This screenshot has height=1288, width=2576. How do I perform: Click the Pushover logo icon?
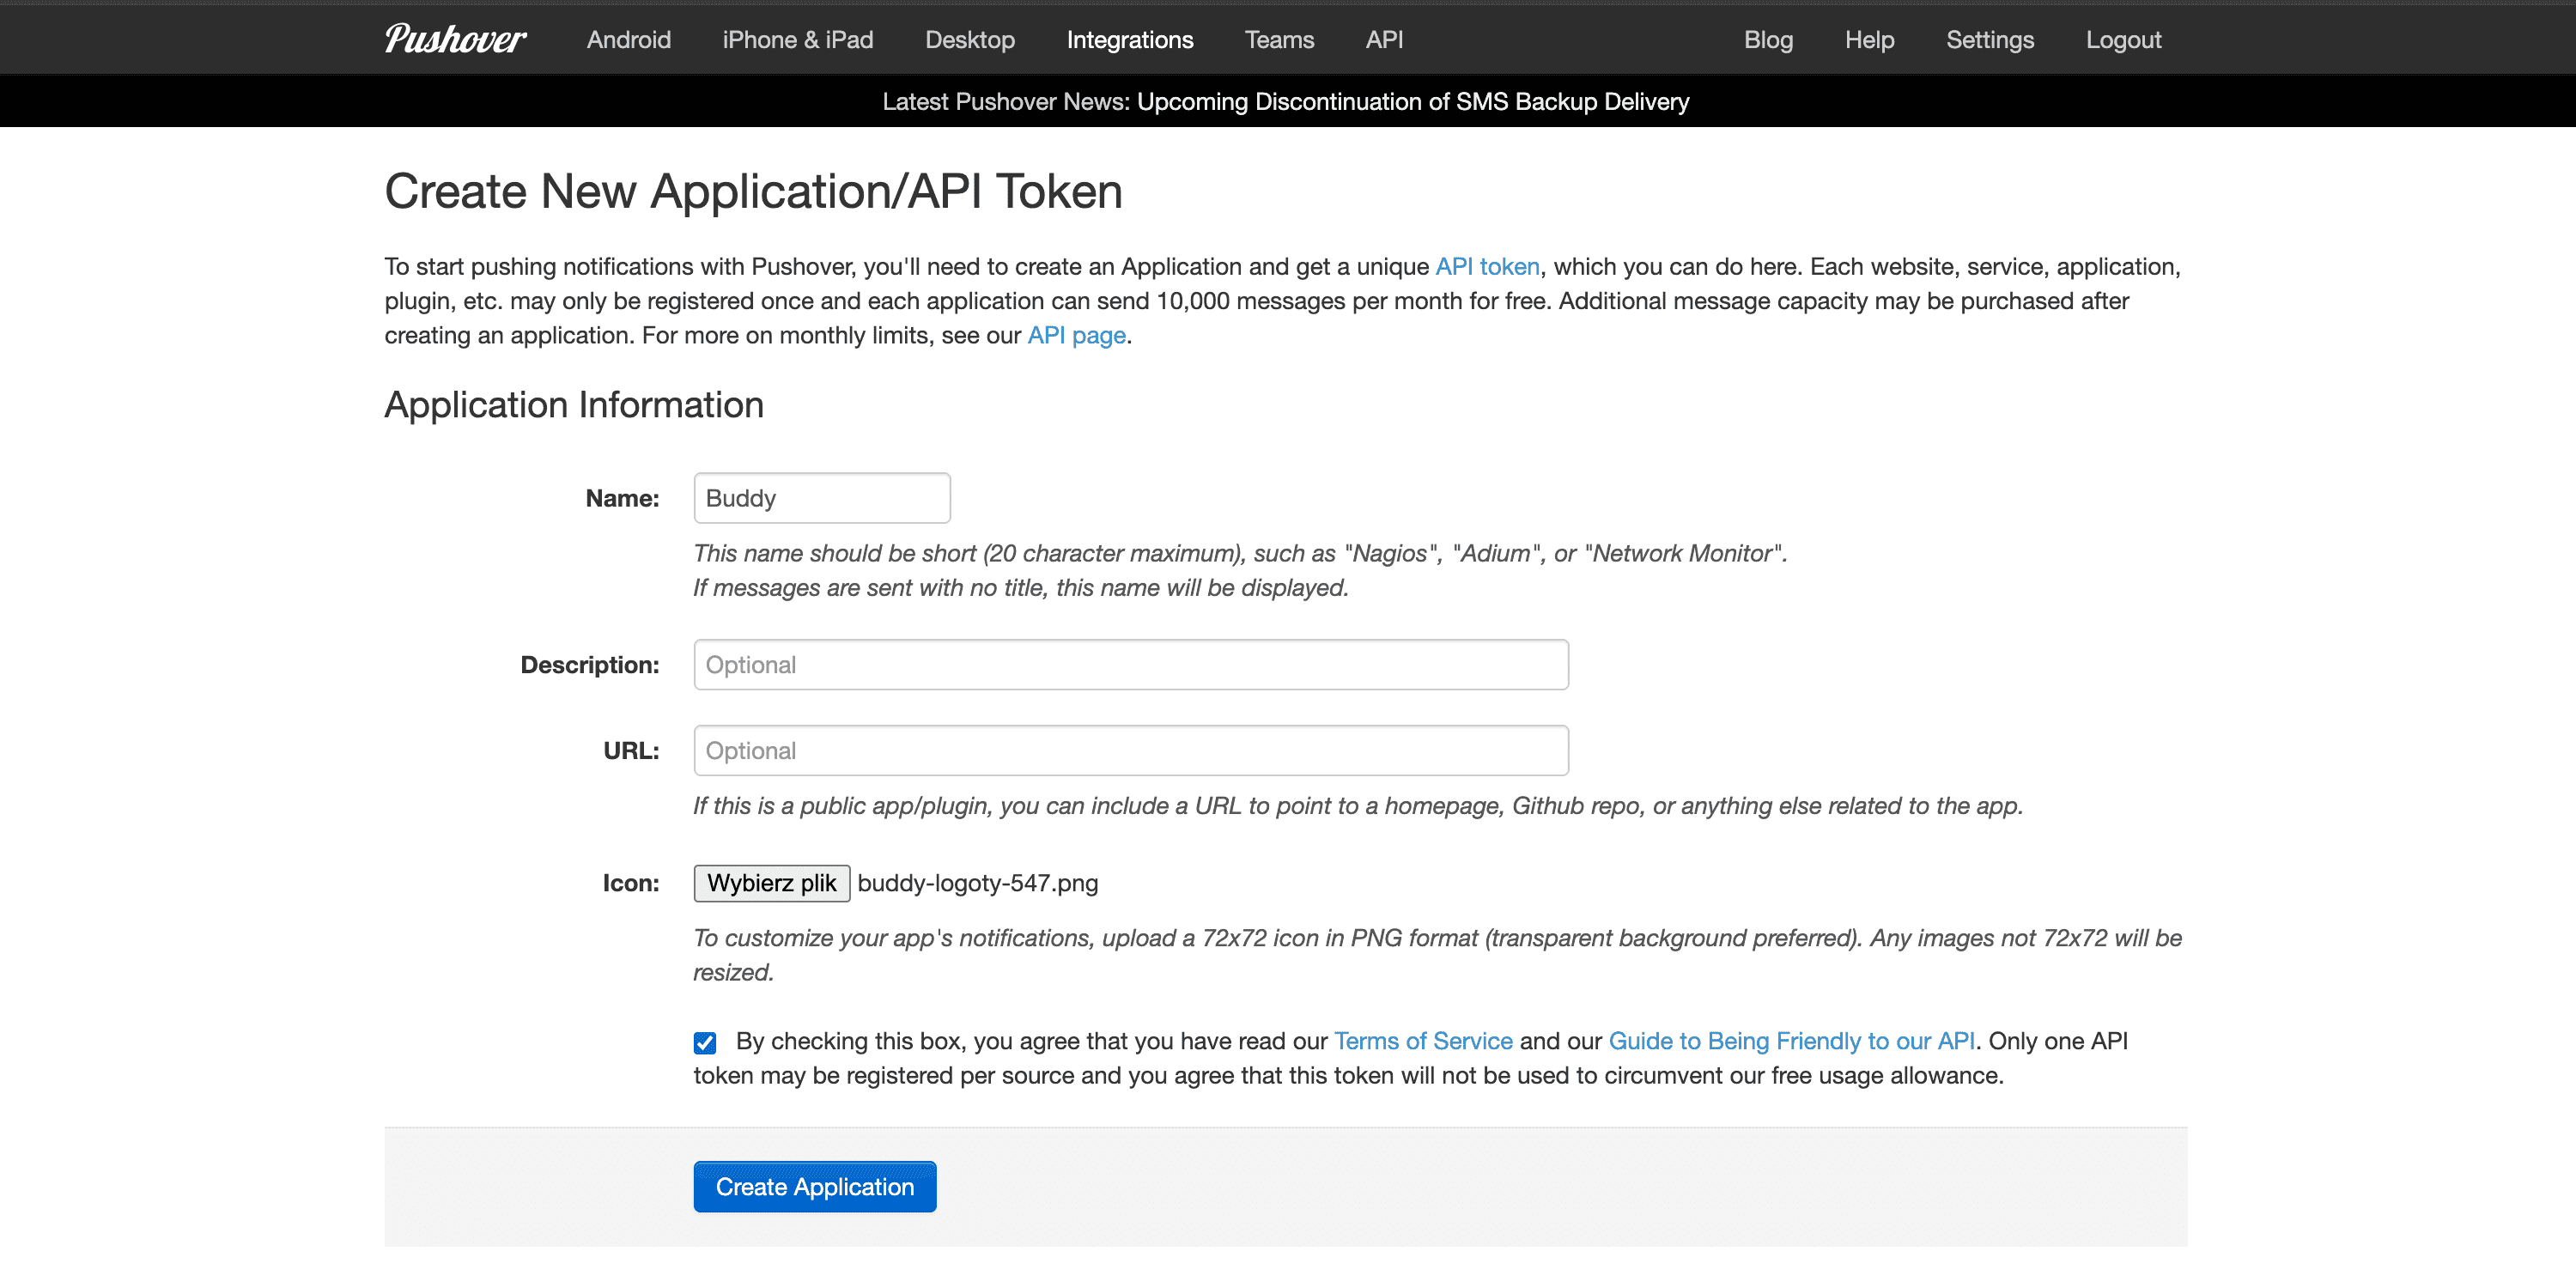[x=452, y=39]
